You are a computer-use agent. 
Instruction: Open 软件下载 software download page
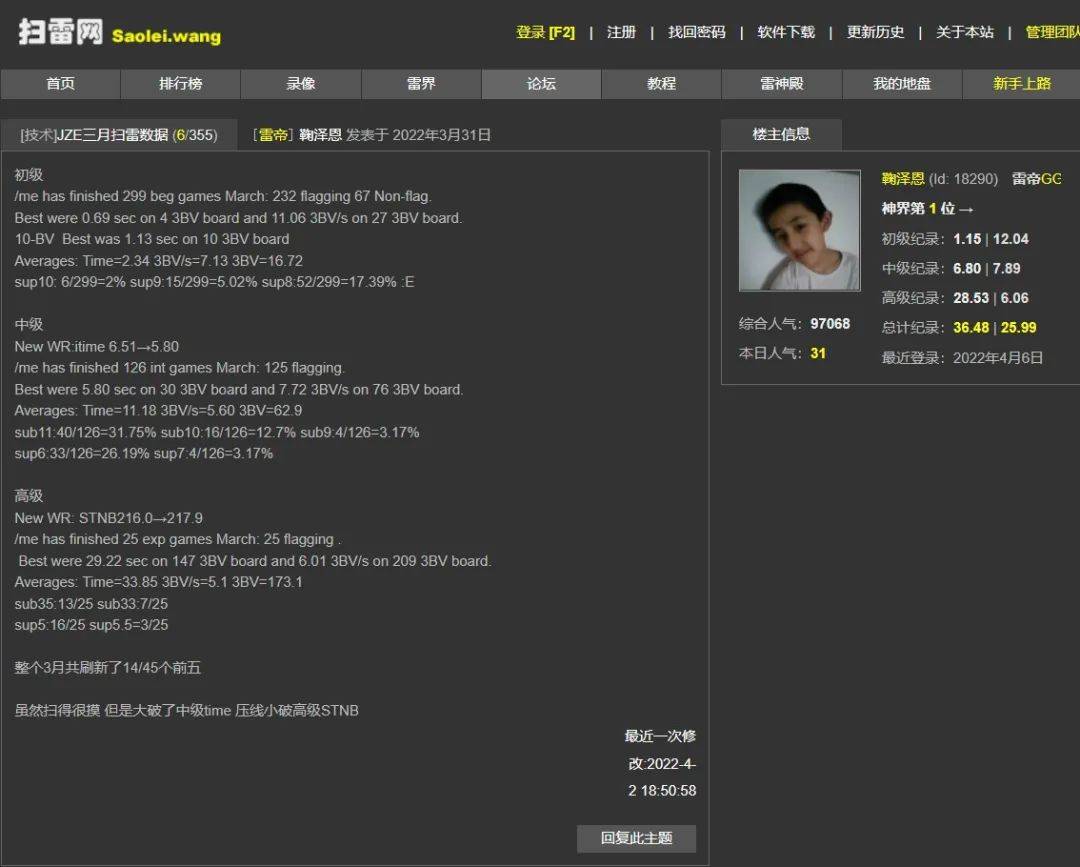[786, 32]
